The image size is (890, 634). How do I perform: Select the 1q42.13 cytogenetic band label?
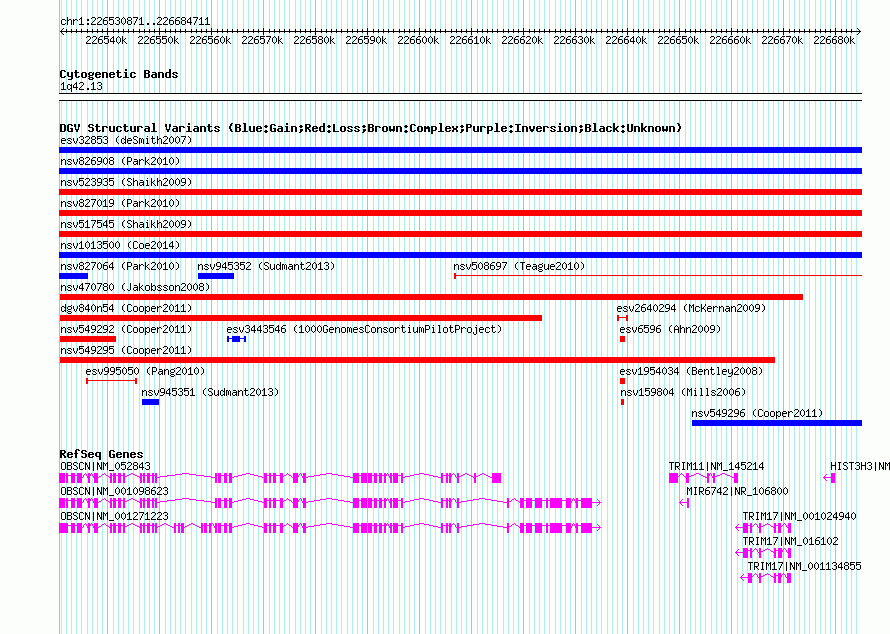coord(81,86)
